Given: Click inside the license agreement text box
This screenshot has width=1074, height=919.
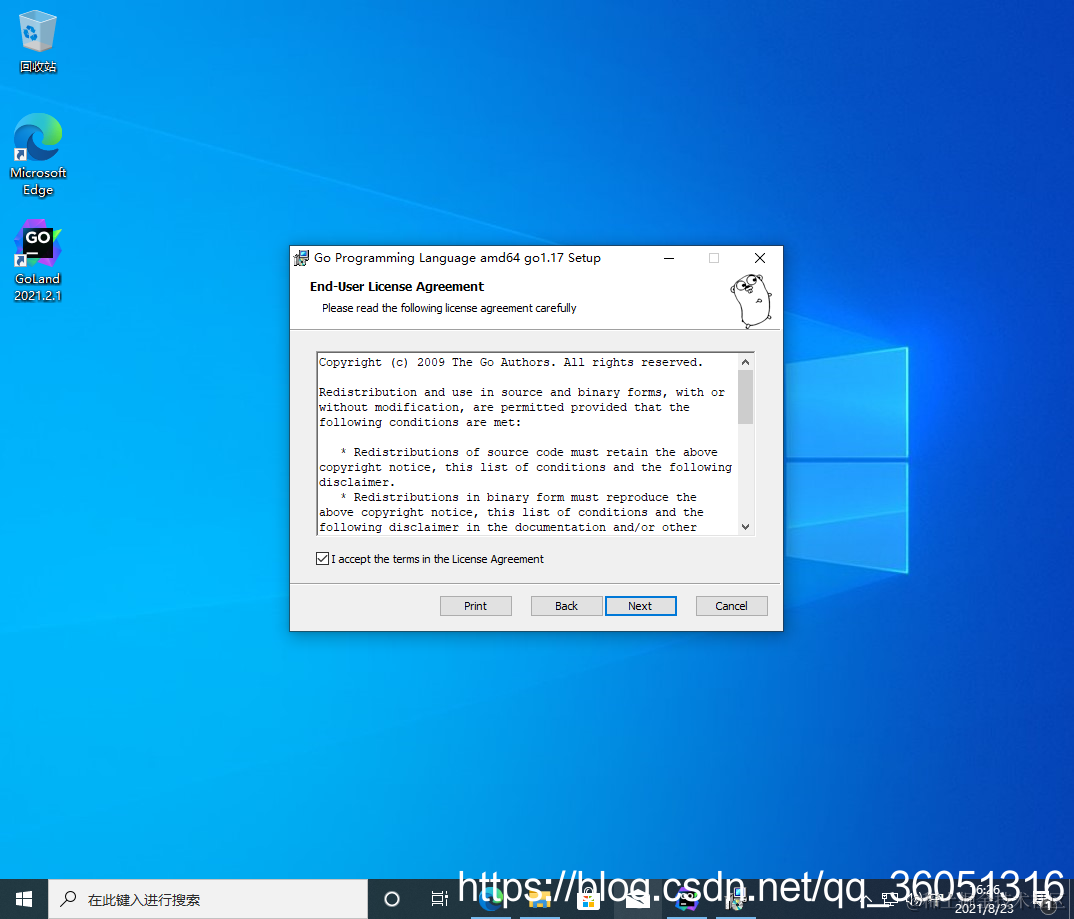Looking at the screenshot, I should coord(527,444).
